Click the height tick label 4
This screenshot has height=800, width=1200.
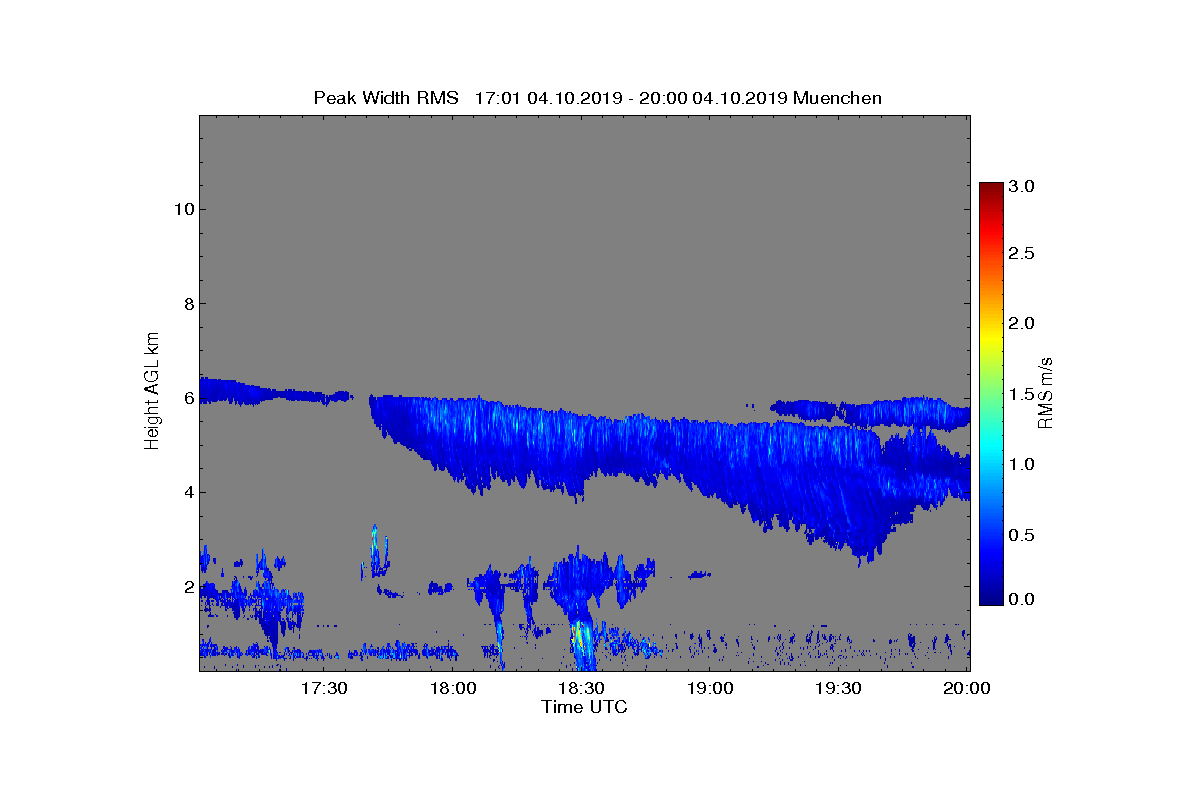[x=187, y=492]
